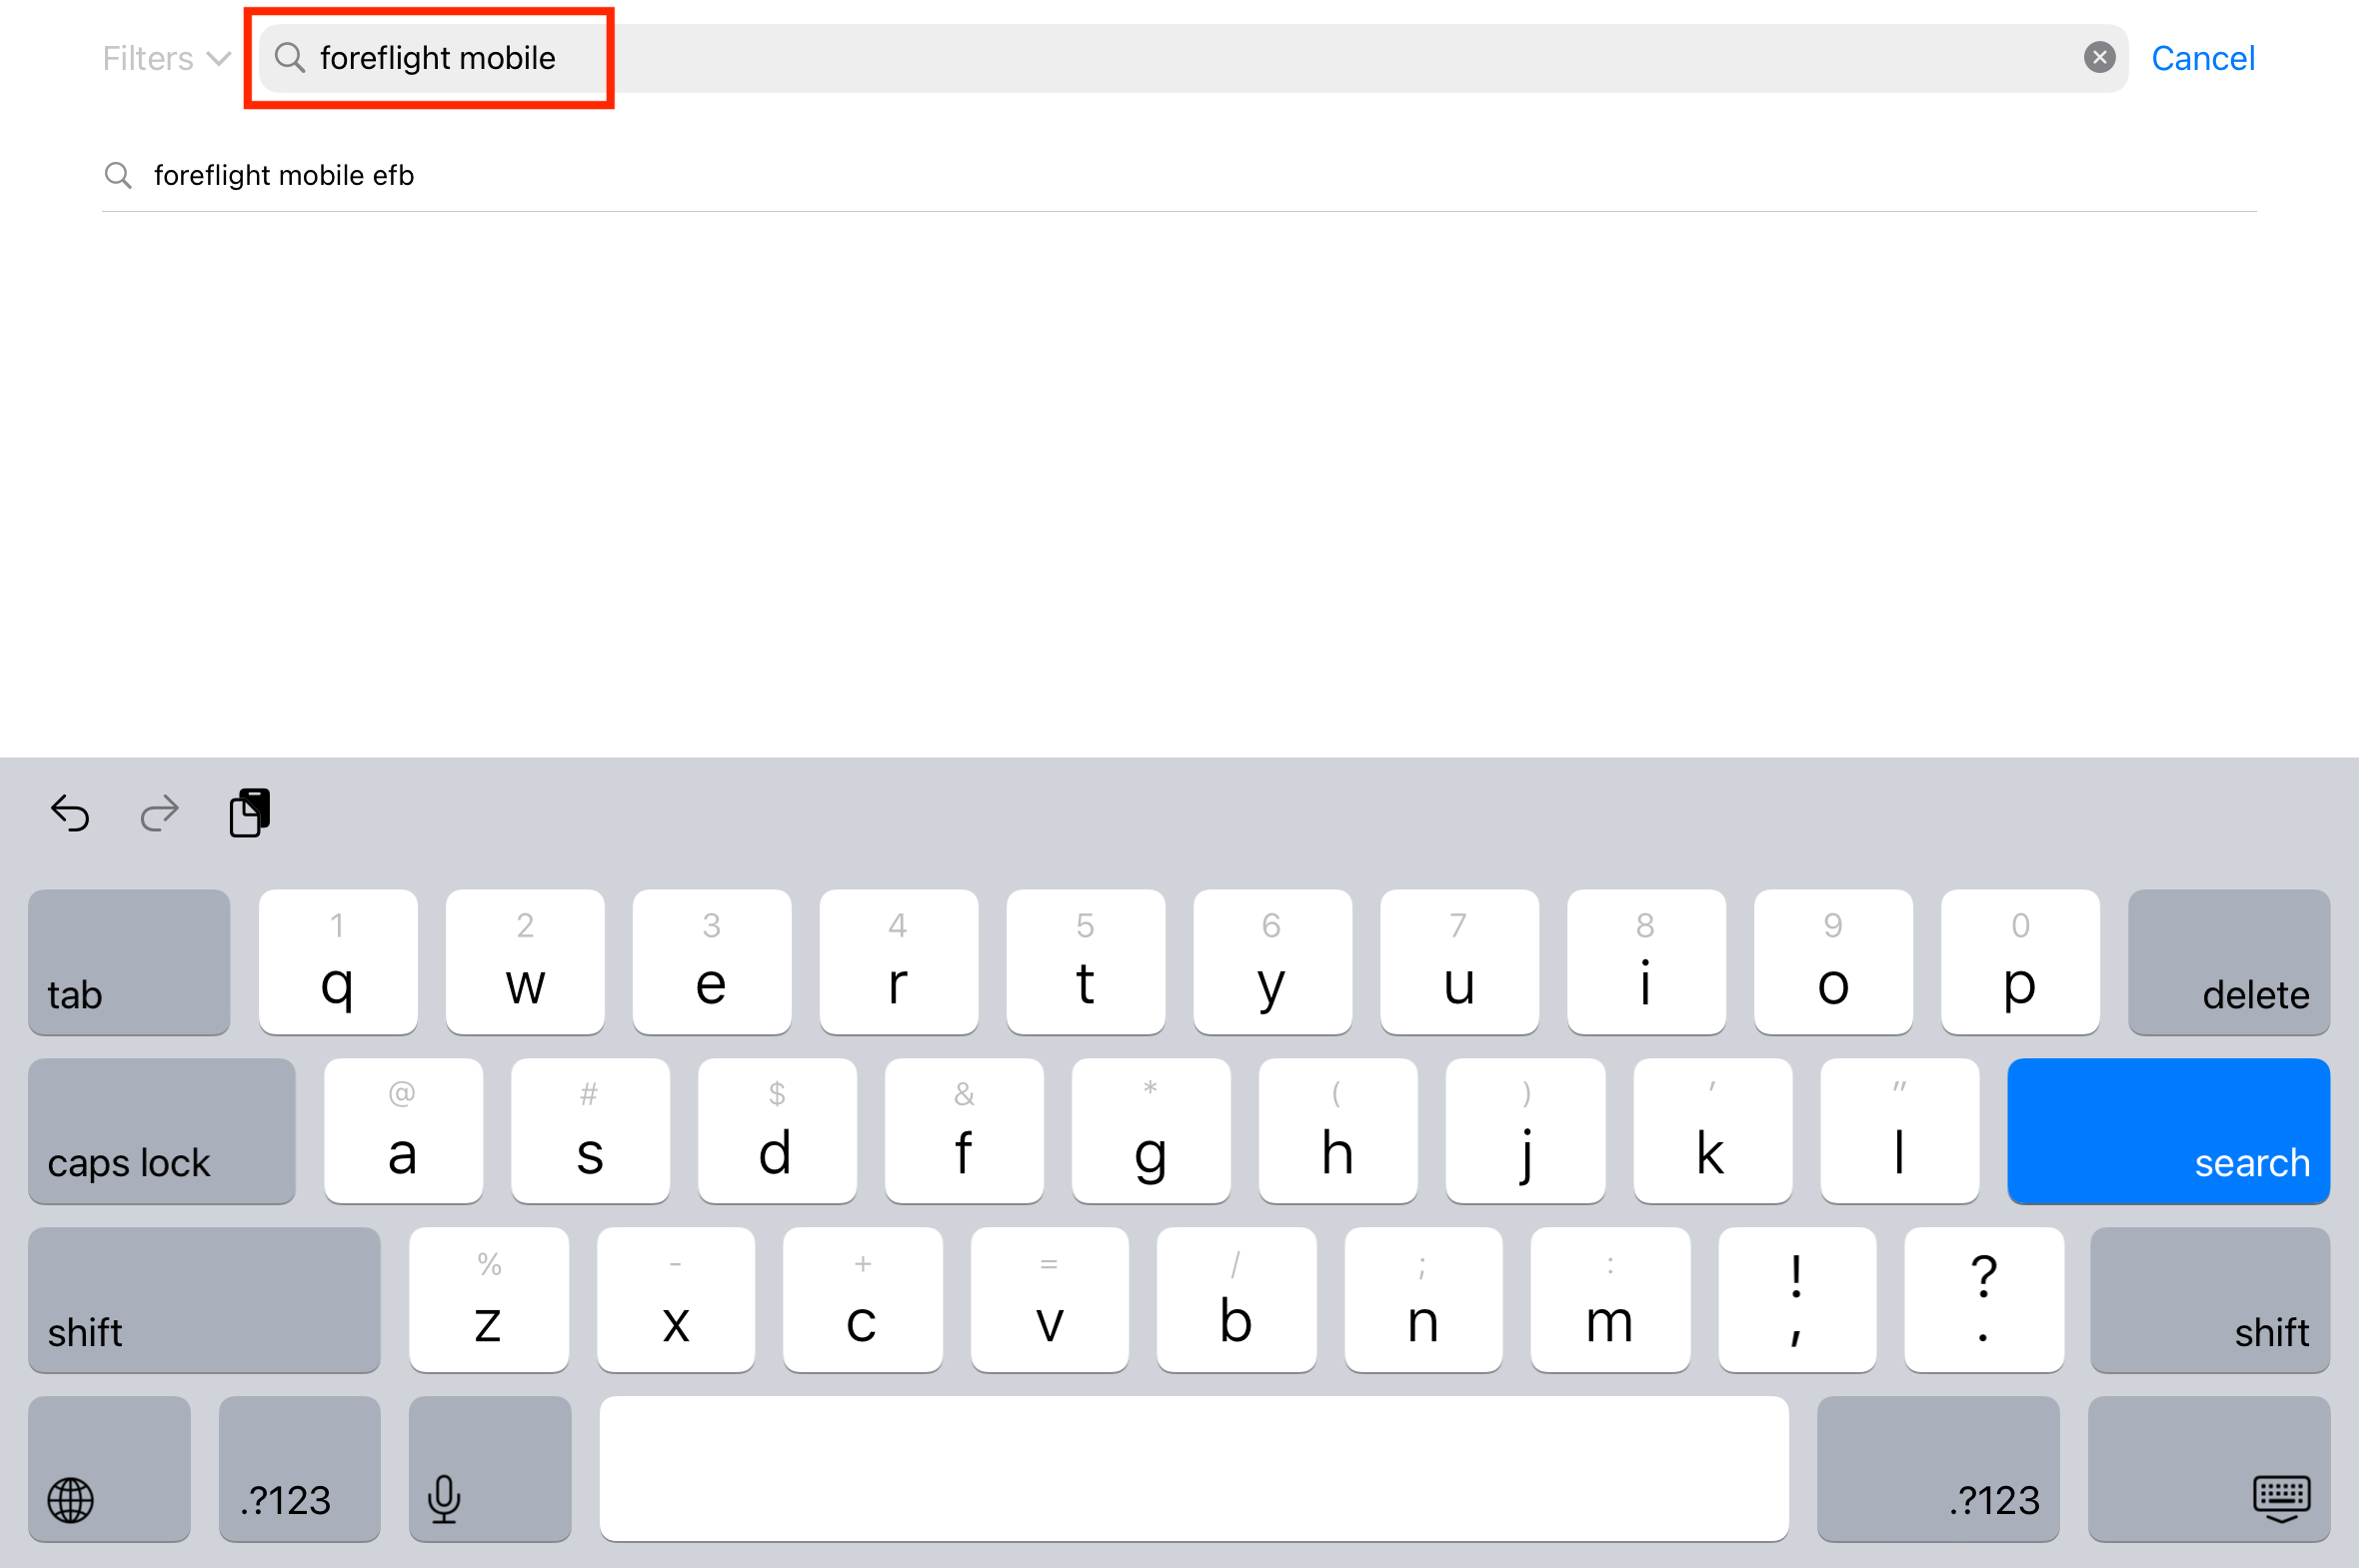The image size is (2359, 1568).
Task: Tap the tab key
Action: 129,962
